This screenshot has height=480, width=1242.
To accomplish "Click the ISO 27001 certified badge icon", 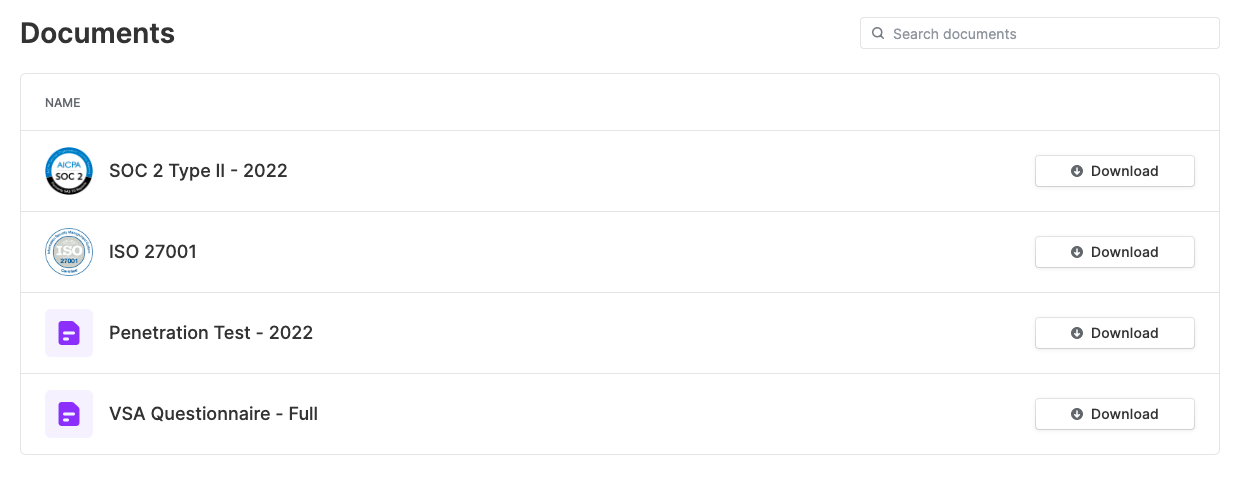I will click(x=69, y=252).
